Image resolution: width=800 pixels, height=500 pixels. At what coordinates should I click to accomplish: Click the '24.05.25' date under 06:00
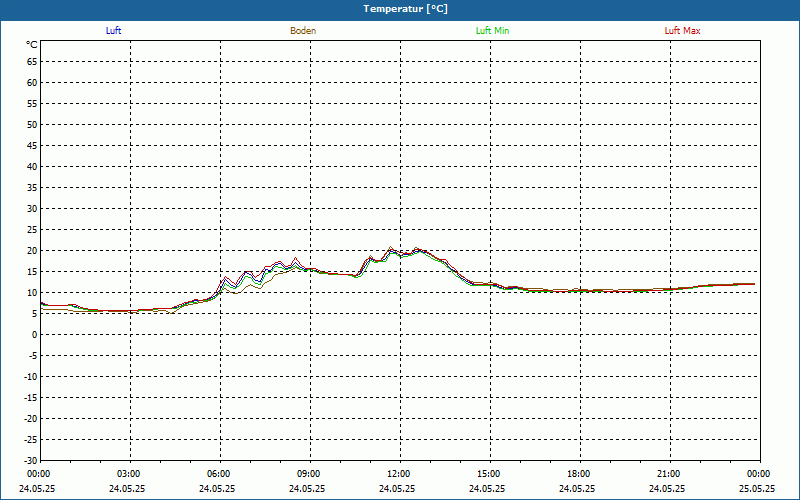tap(217, 488)
